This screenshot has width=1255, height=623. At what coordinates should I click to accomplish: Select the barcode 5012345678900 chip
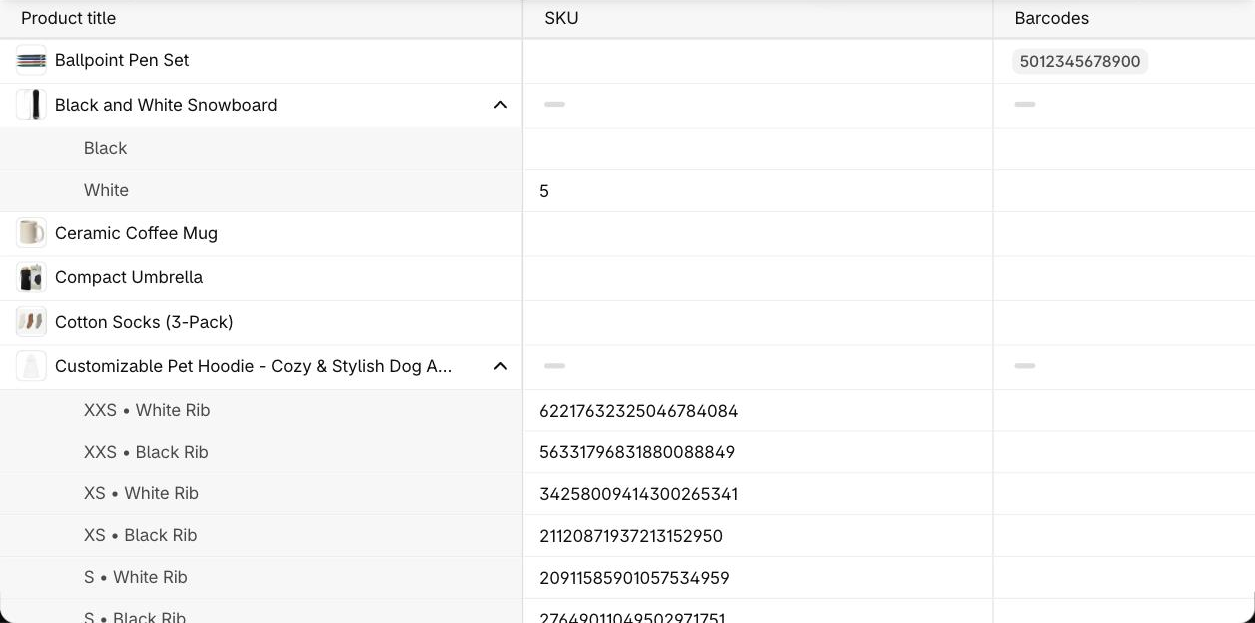tap(1080, 62)
